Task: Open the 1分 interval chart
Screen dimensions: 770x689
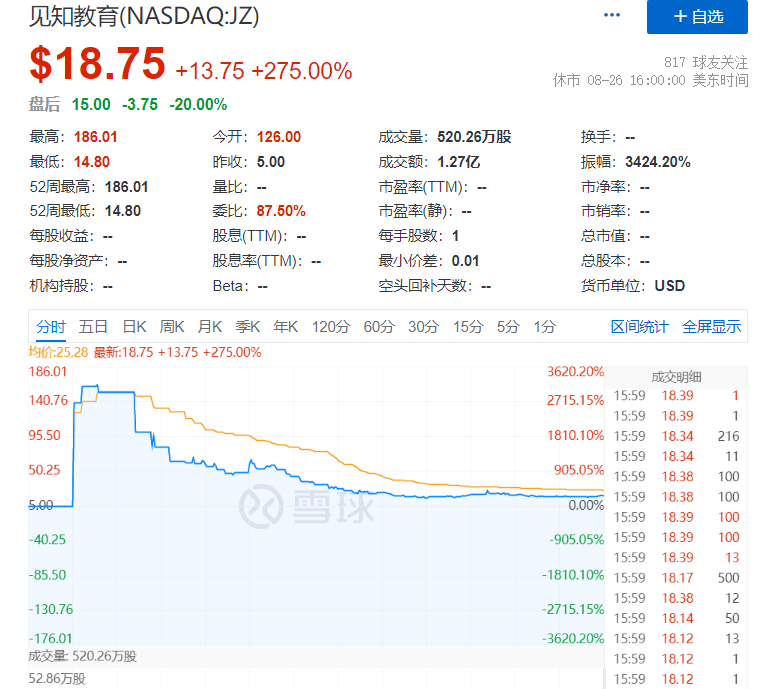Action: 544,326
